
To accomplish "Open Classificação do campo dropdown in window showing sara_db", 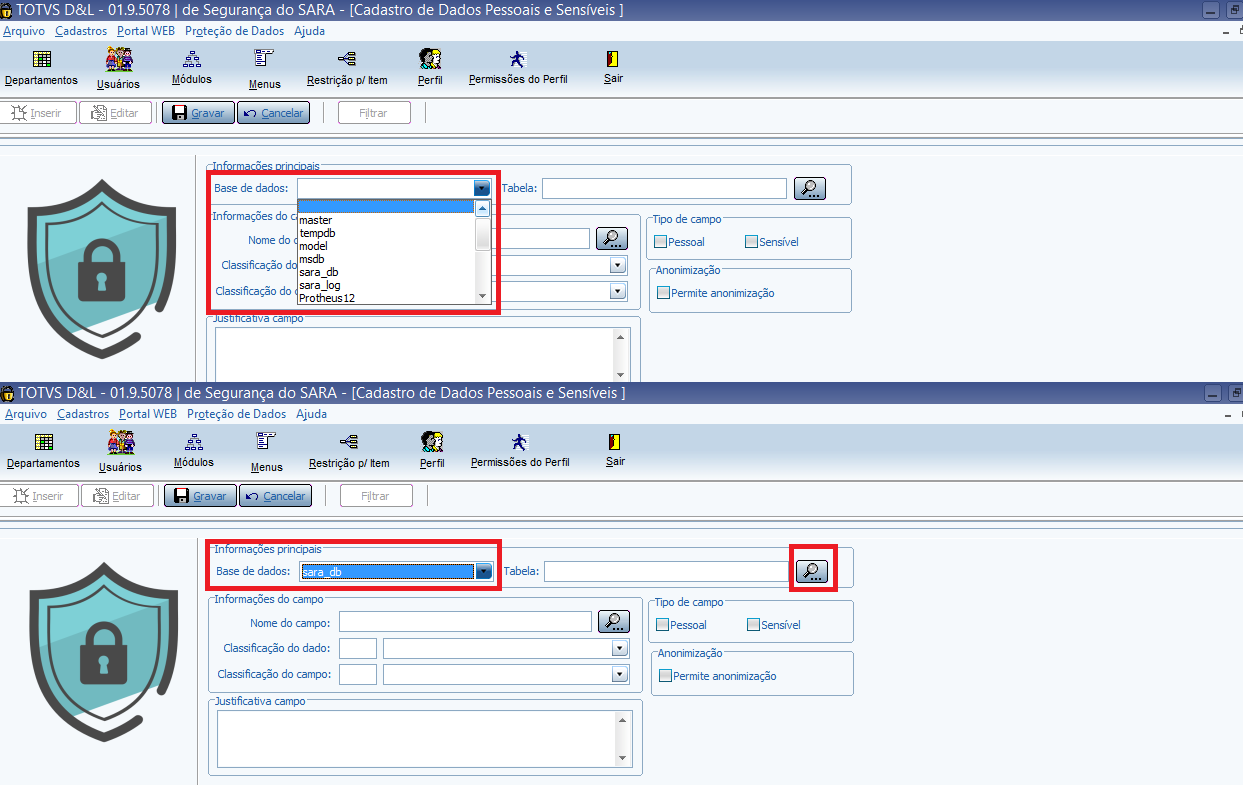I will [620, 674].
